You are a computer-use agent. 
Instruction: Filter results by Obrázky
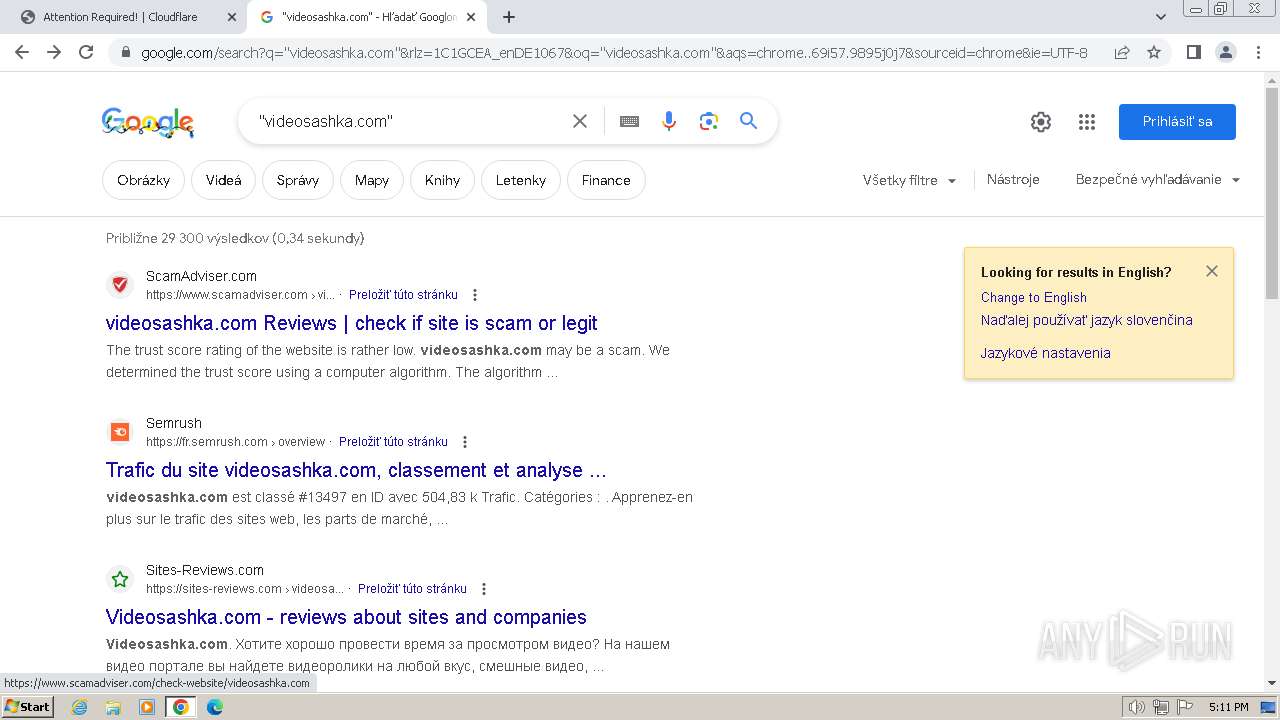143,180
